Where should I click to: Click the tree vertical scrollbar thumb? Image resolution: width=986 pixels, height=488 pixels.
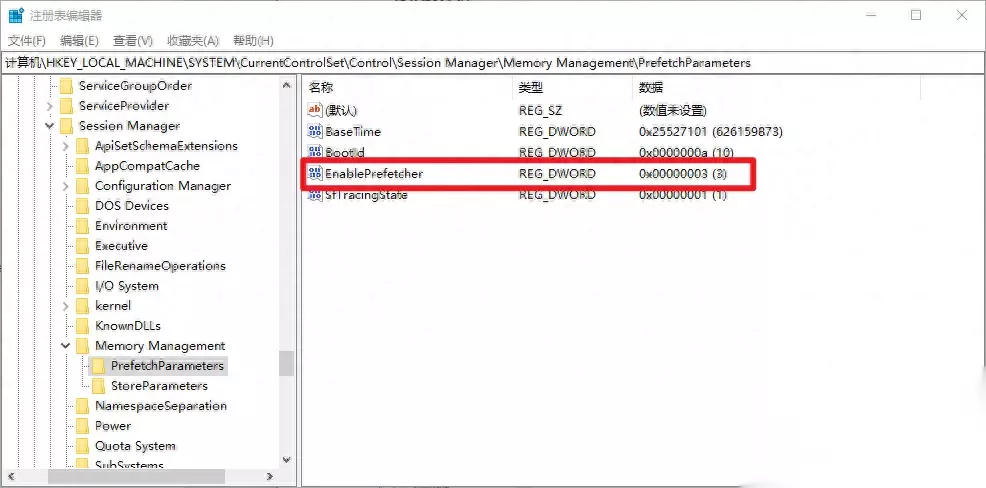(287, 363)
